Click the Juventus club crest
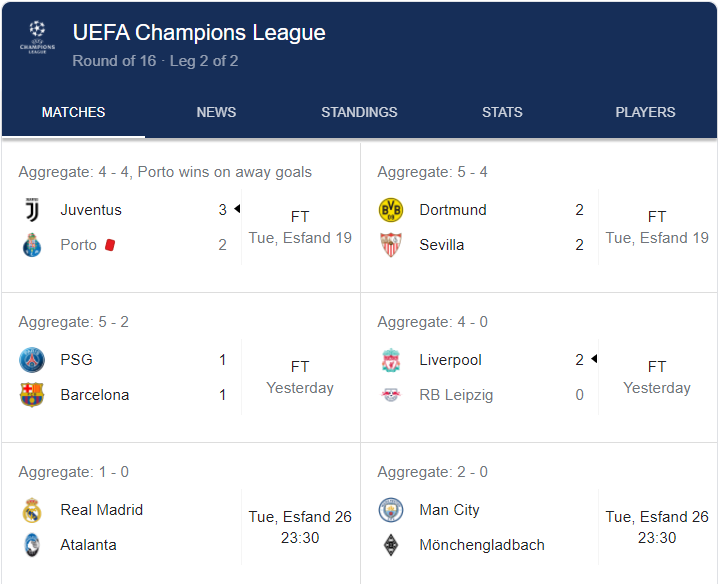 pos(32,210)
